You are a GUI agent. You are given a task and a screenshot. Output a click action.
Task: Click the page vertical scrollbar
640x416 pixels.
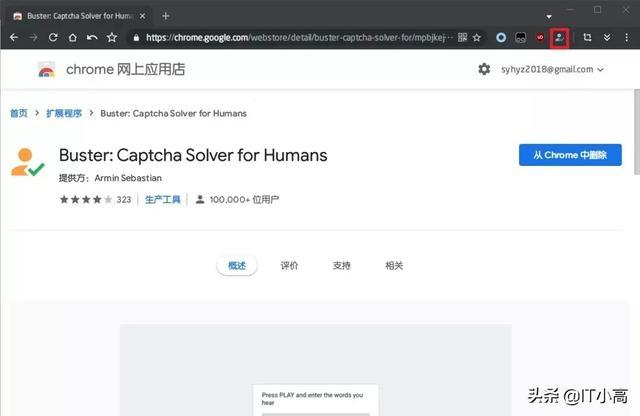click(x=637, y=132)
